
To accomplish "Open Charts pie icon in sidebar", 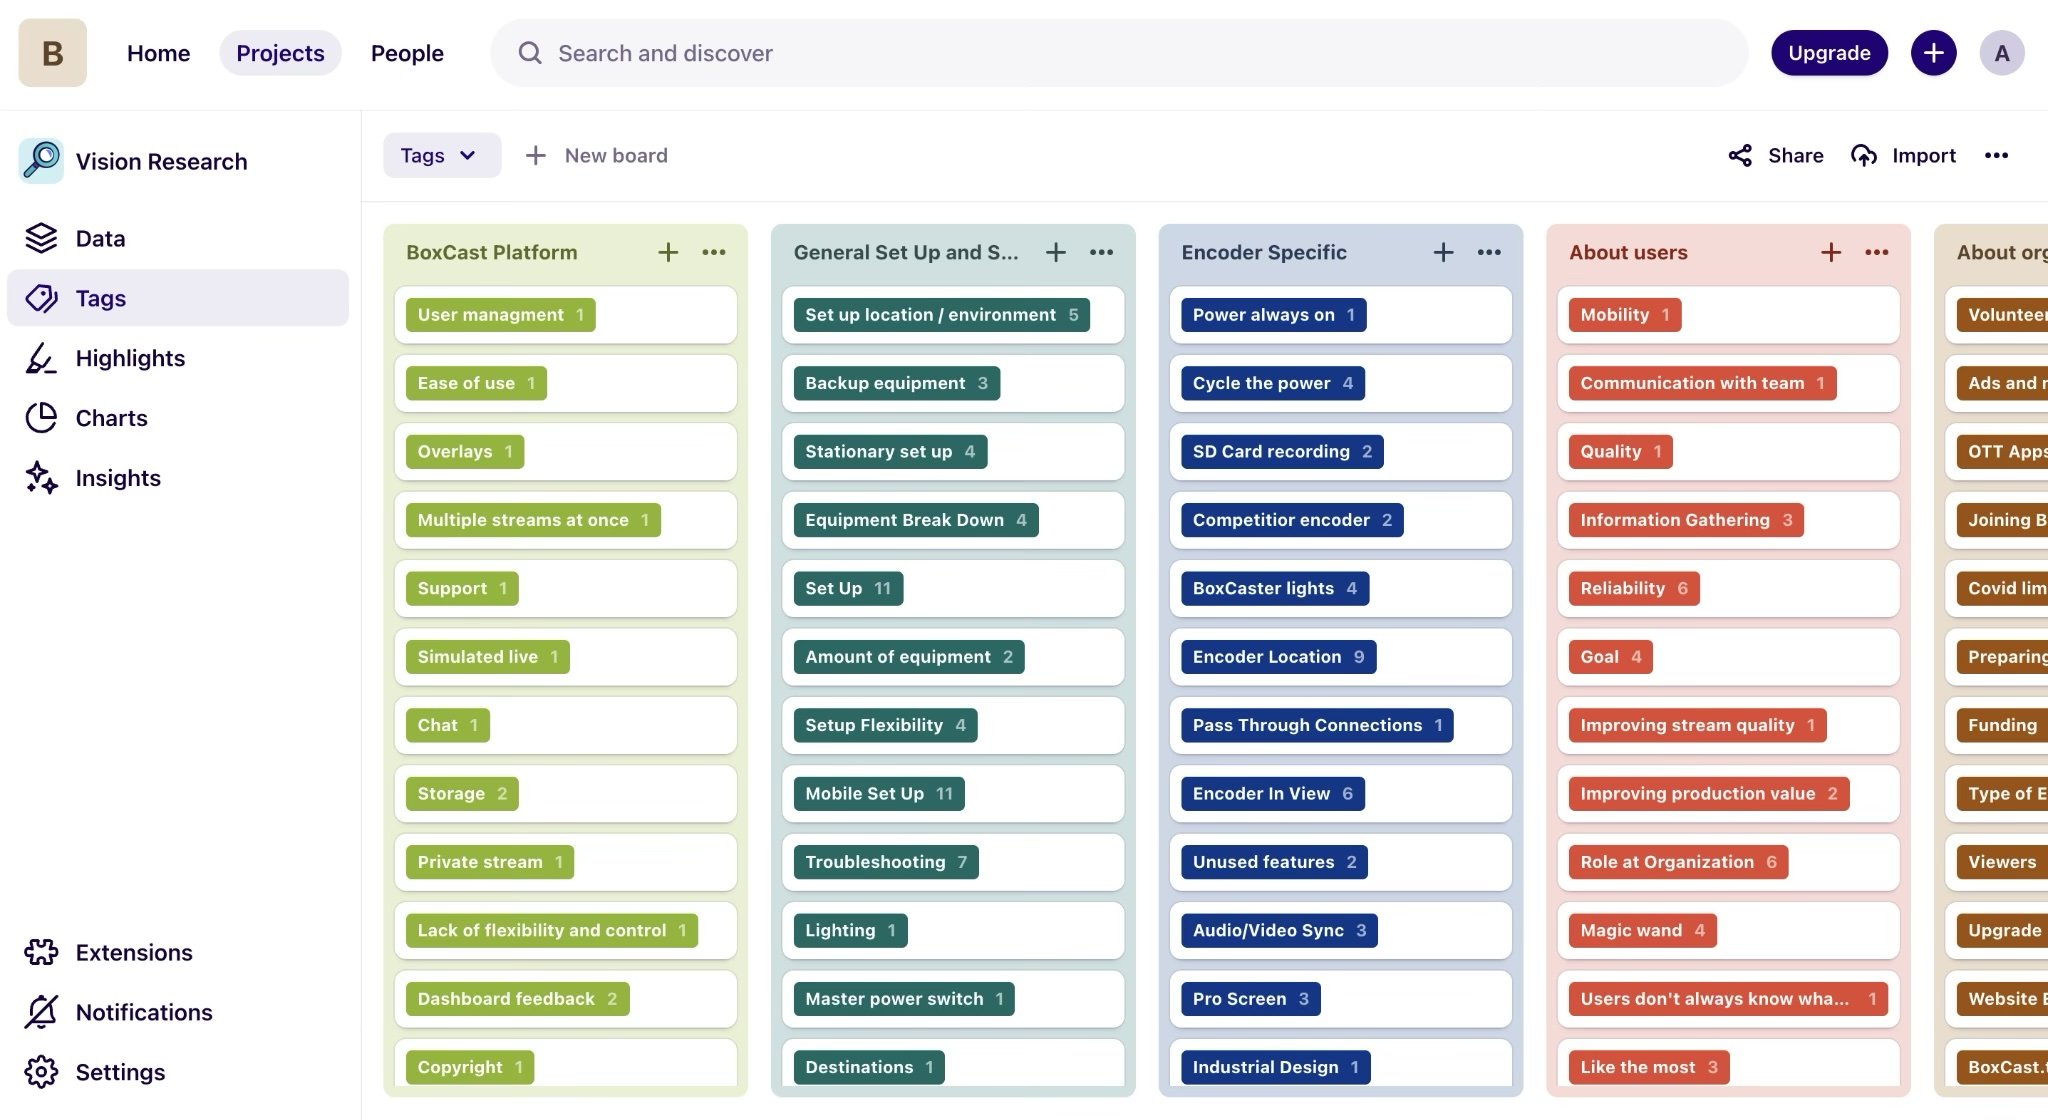I will [x=41, y=418].
